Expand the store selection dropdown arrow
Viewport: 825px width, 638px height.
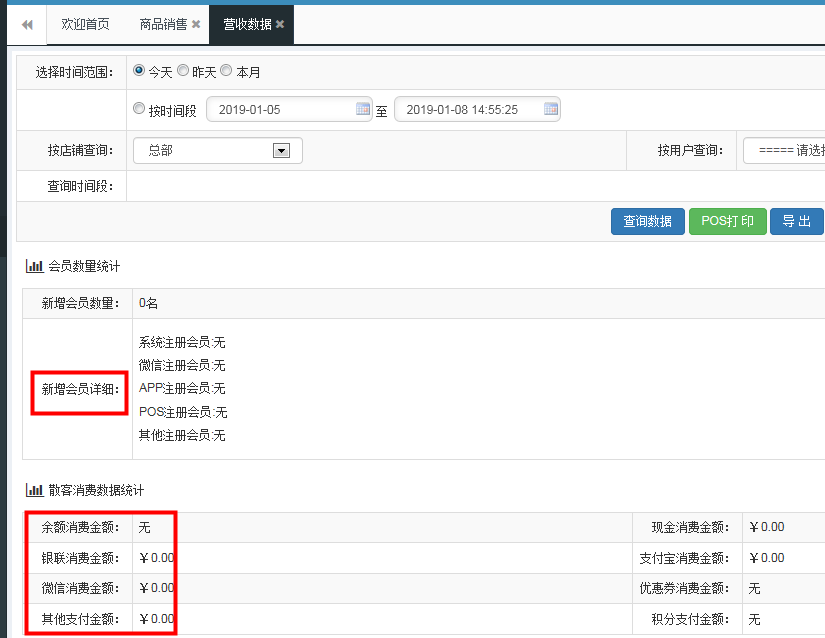(280, 150)
